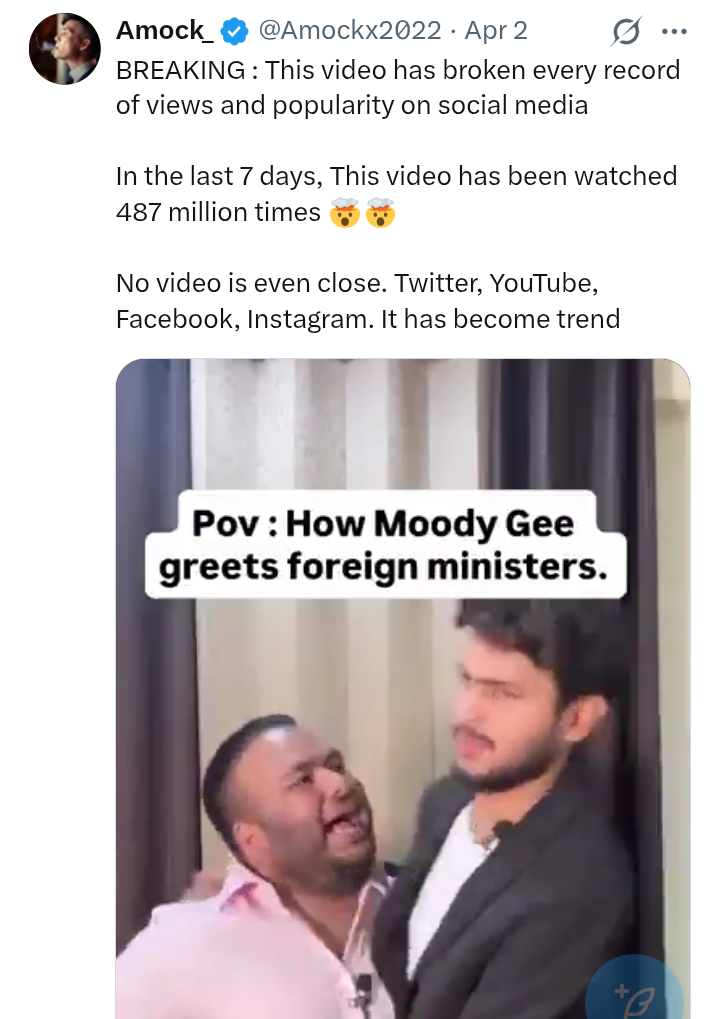Open the post via Apr 2 timestamp
The image size is (719, 1019).
(x=495, y=31)
